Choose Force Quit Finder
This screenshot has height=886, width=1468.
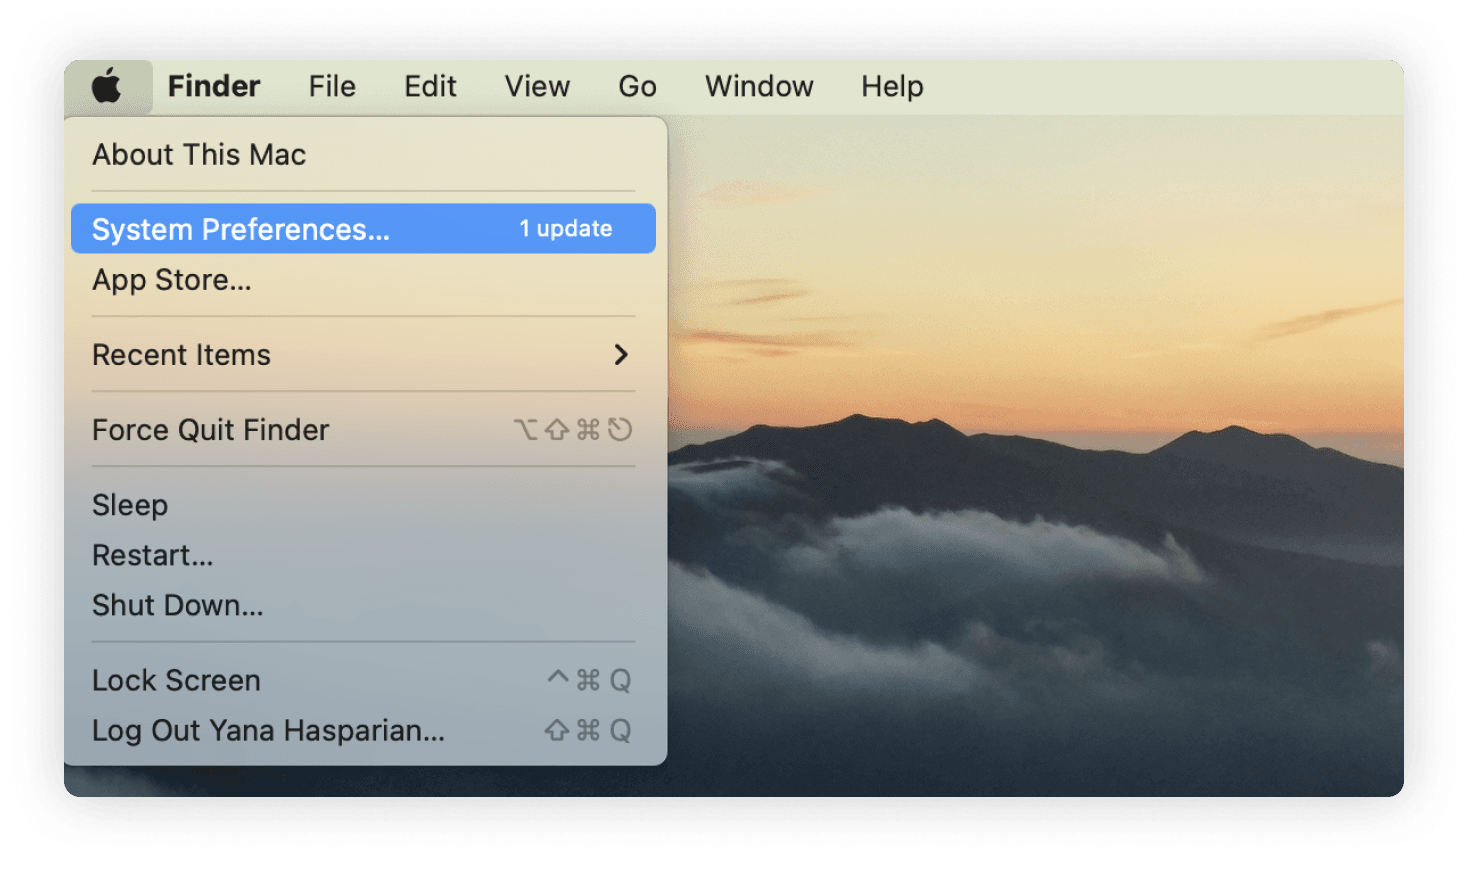point(211,430)
